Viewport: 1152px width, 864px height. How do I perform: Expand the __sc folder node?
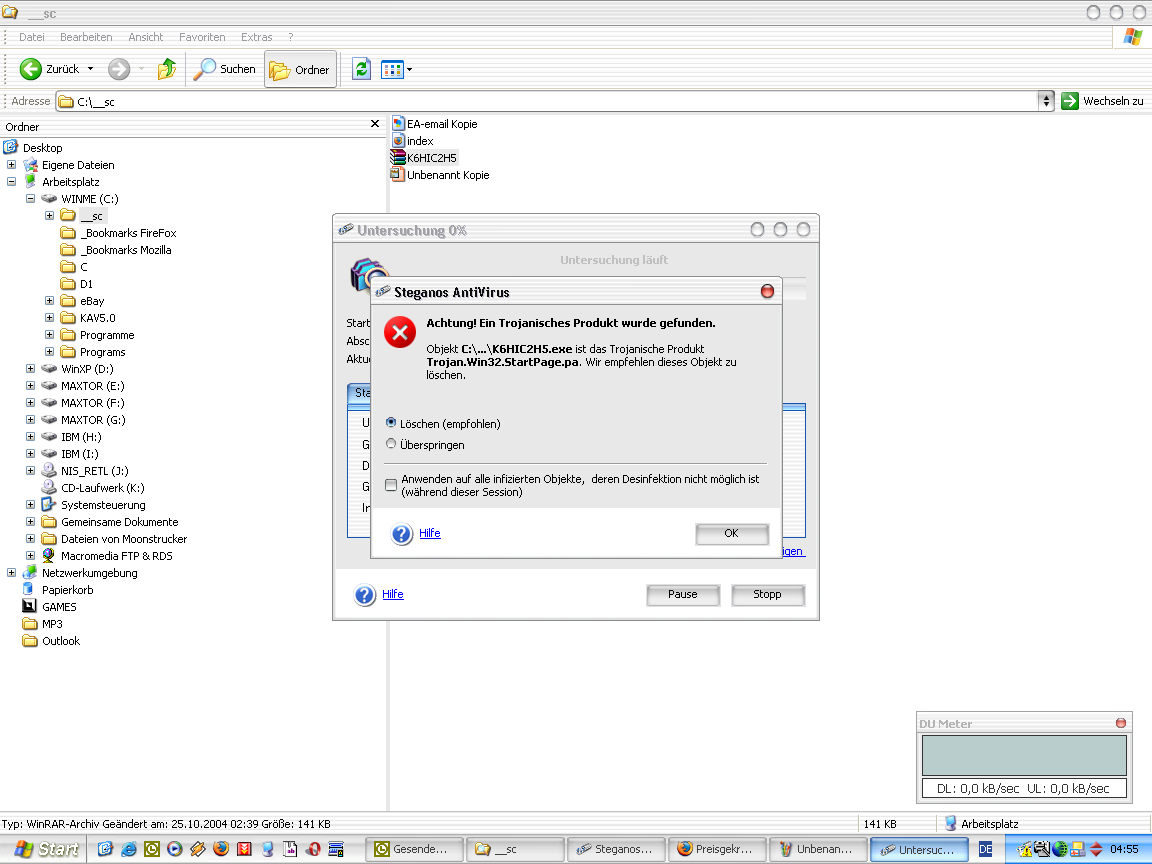pyautogui.click(x=49, y=215)
